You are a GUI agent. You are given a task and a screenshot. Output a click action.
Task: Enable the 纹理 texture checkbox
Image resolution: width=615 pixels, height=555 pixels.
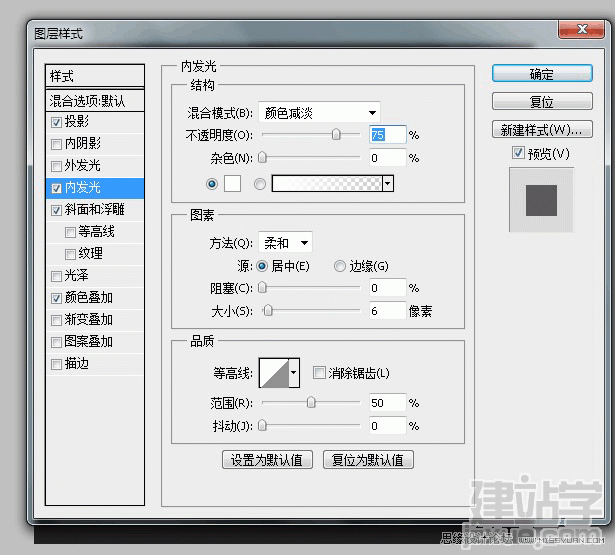70,254
